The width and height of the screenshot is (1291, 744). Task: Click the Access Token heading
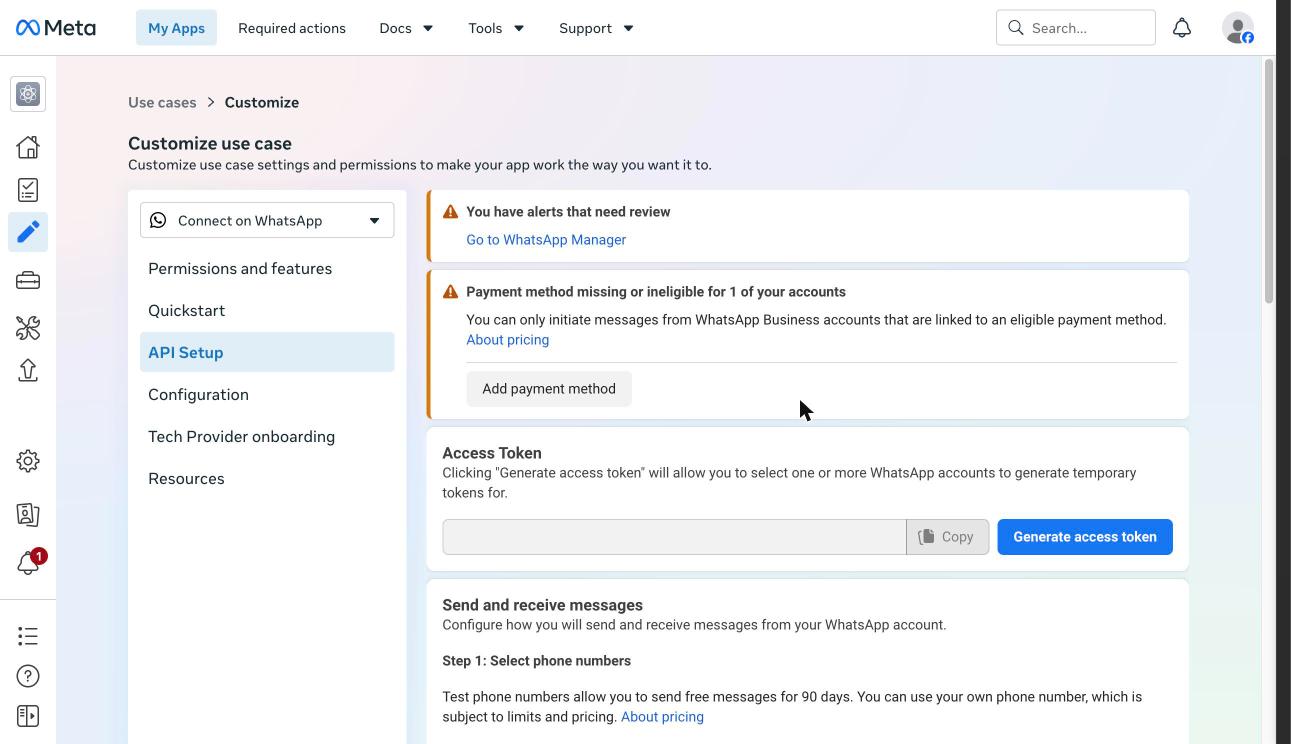click(x=492, y=453)
